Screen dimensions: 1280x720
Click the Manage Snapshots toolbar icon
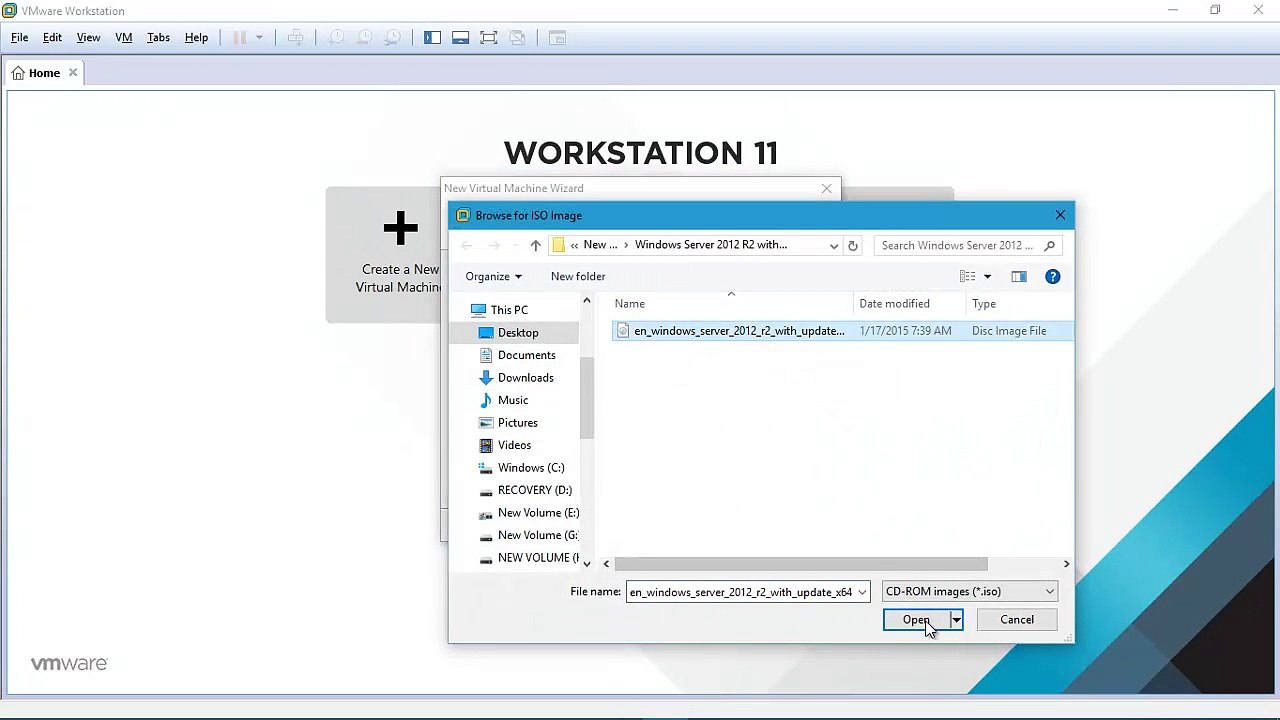coord(392,38)
